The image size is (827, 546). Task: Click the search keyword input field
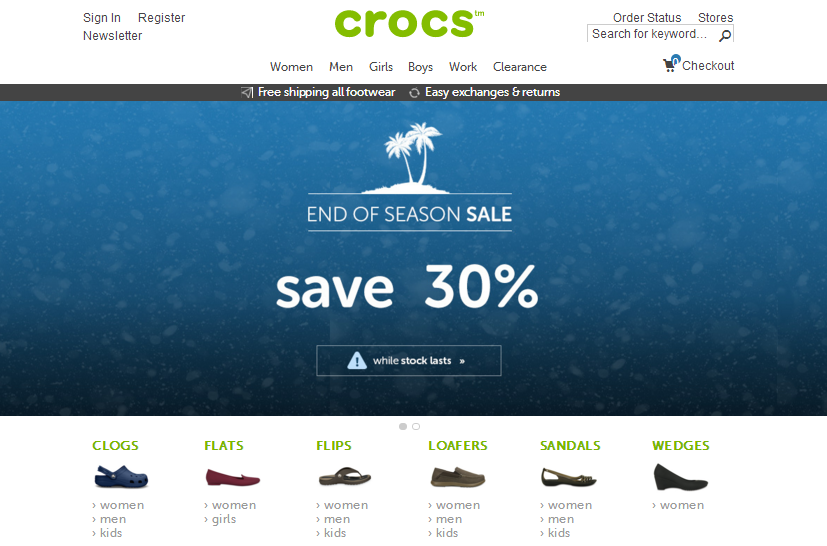[x=652, y=34]
